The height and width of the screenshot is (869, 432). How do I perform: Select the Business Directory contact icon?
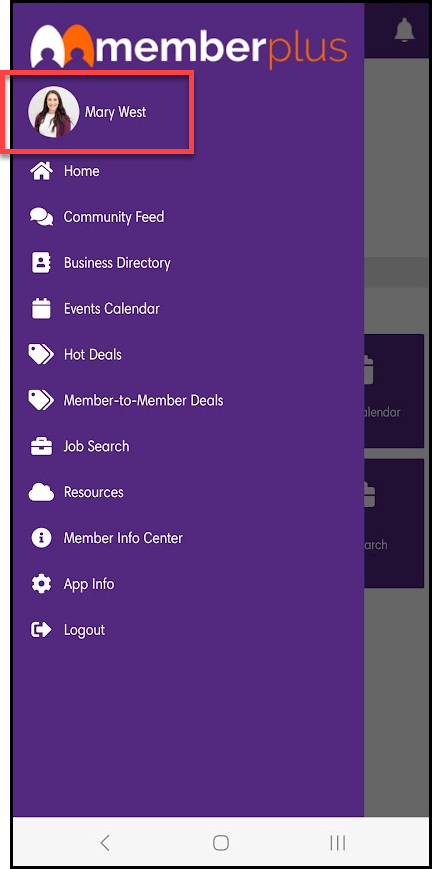pos(42,263)
